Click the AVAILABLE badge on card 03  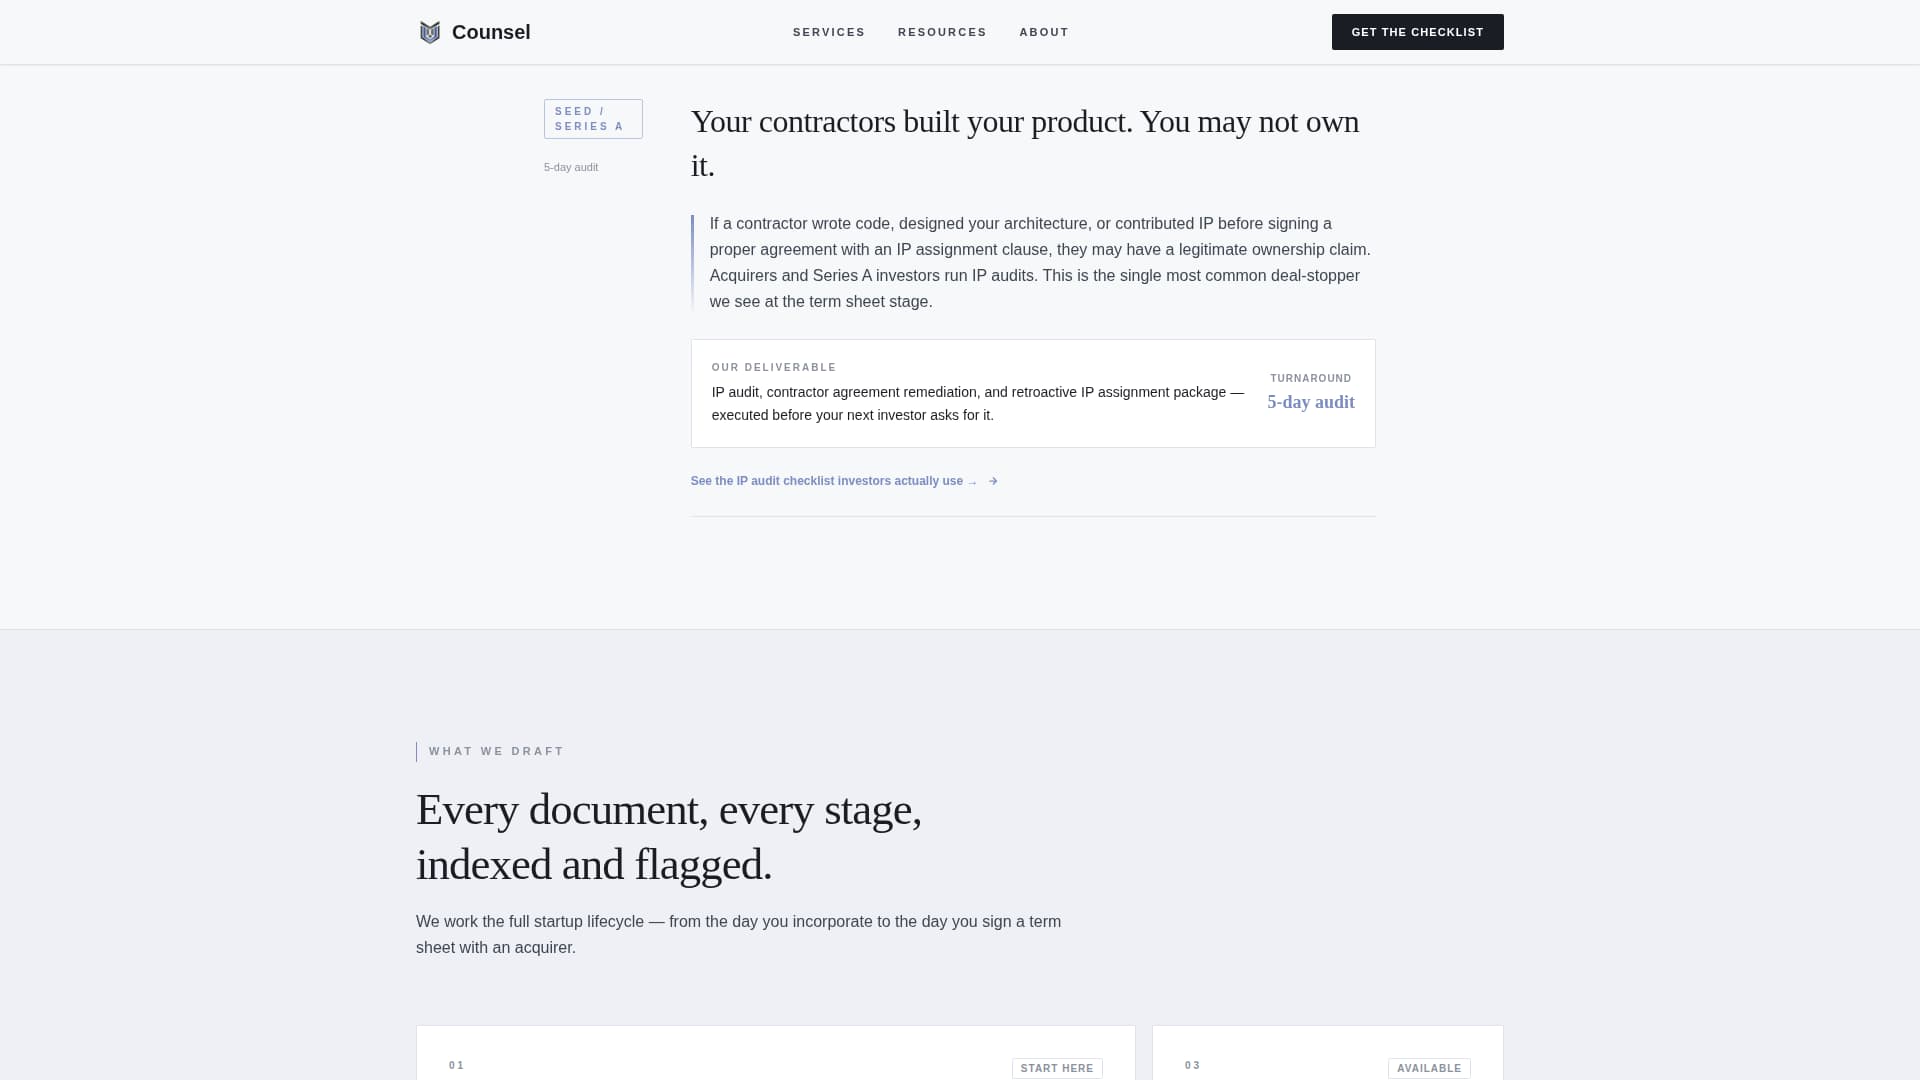(x=1428, y=1068)
